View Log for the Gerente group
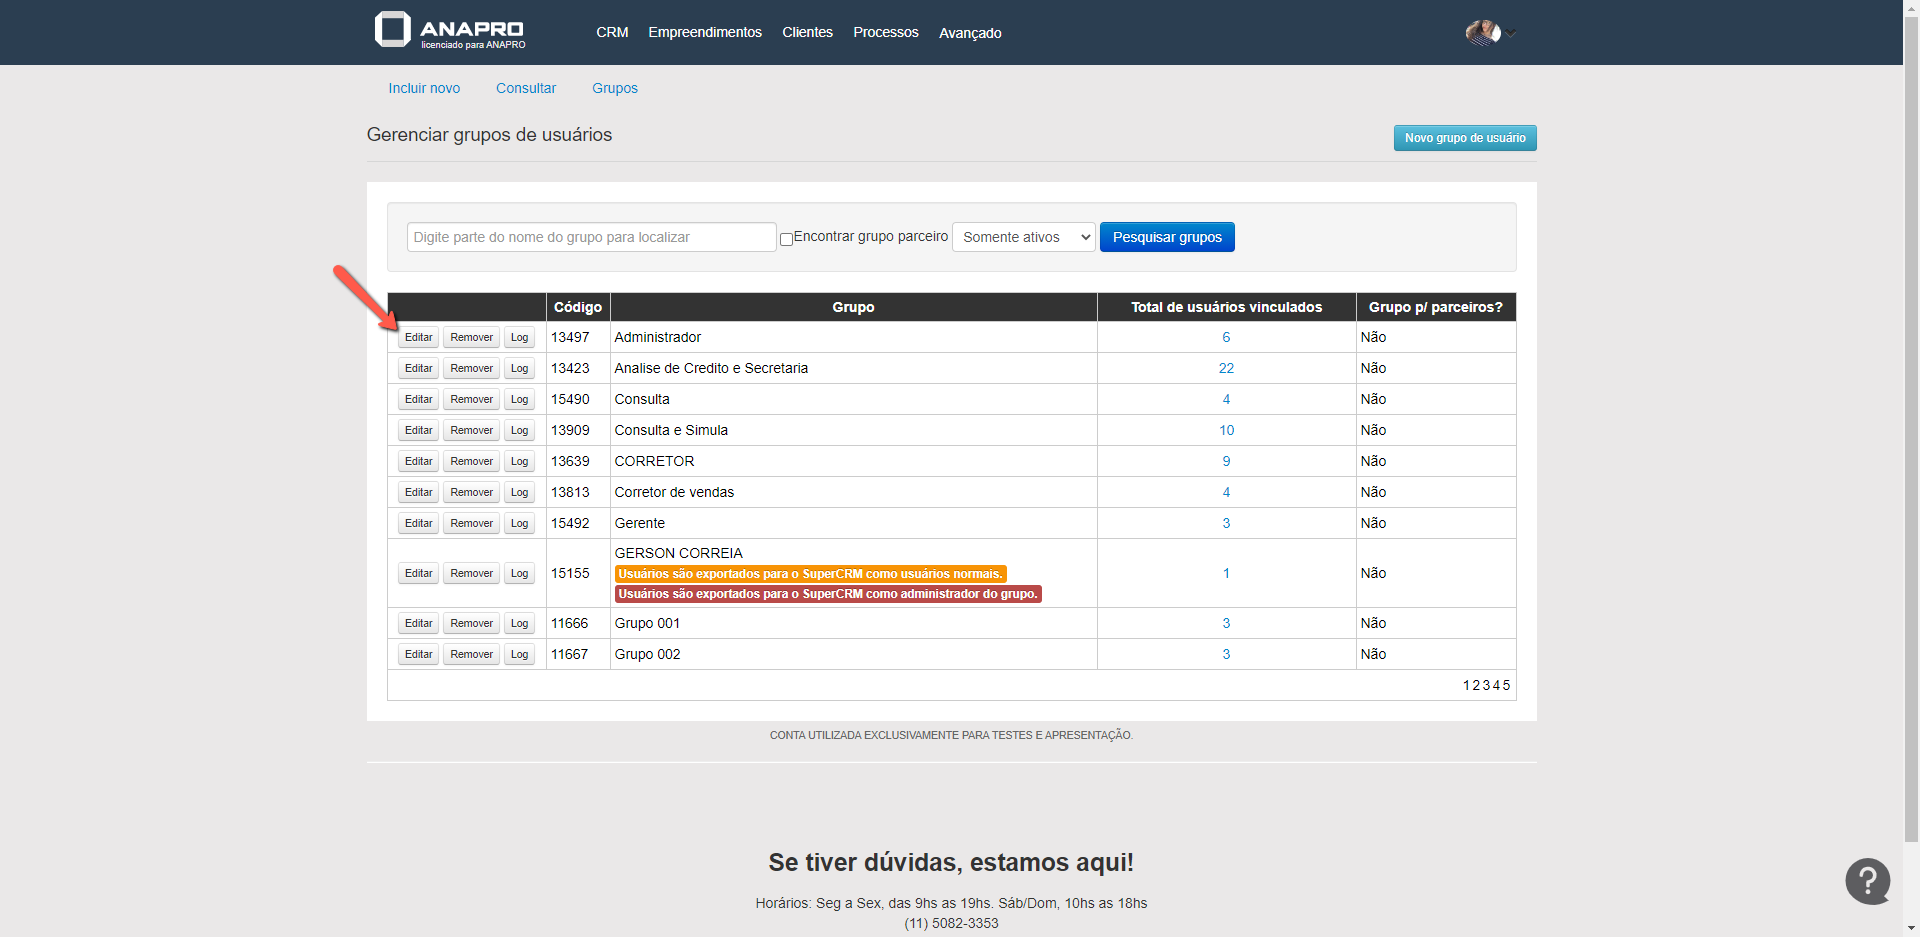 click(519, 523)
